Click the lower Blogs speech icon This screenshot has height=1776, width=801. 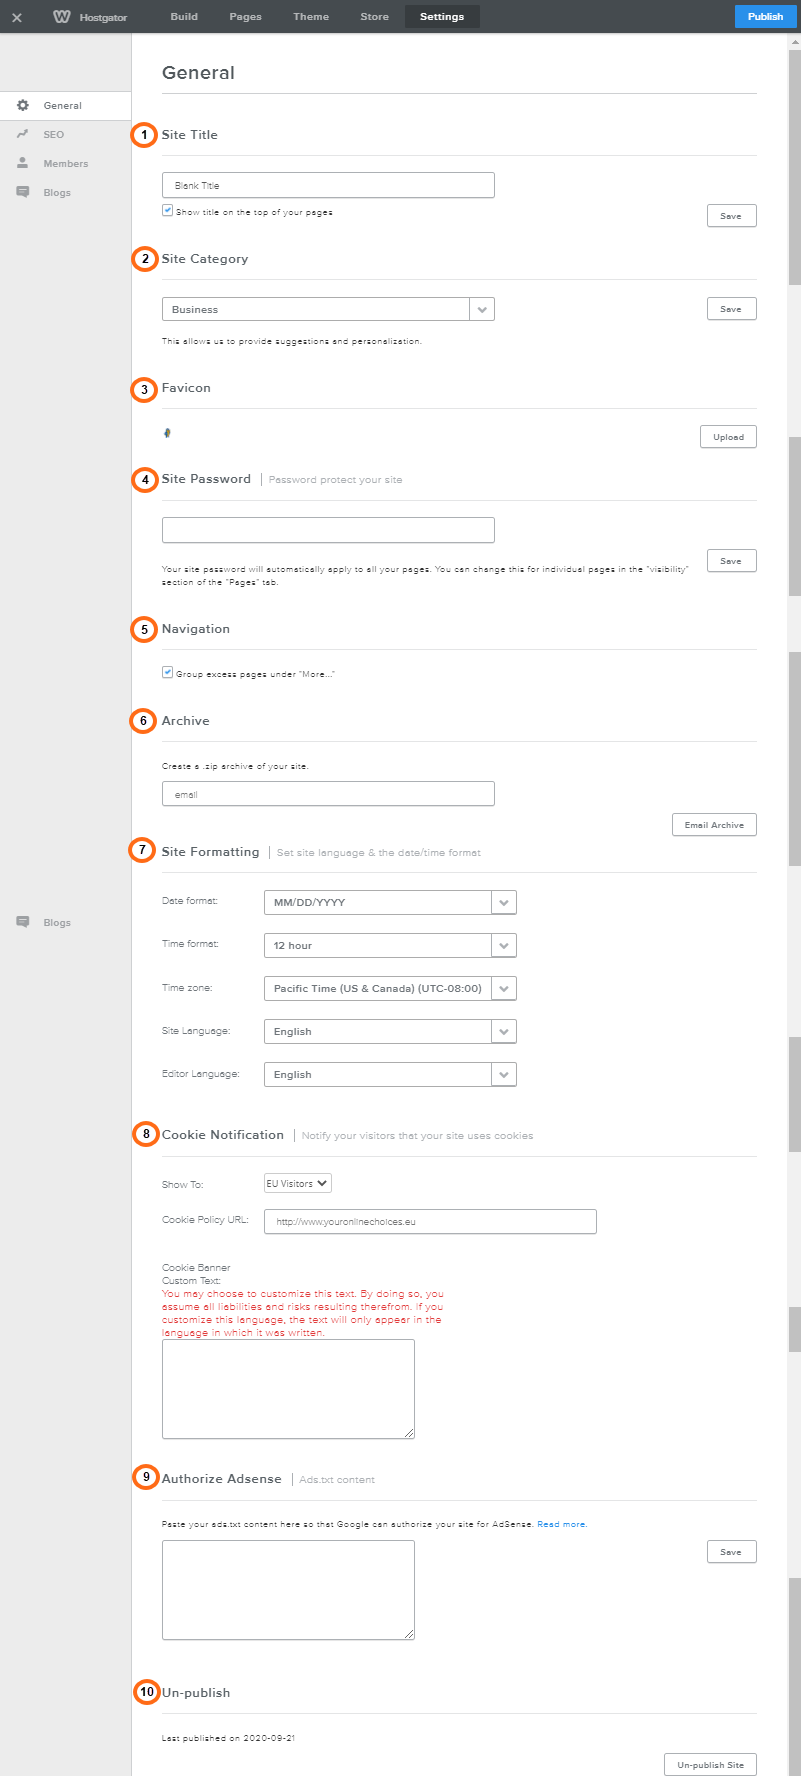click(23, 922)
